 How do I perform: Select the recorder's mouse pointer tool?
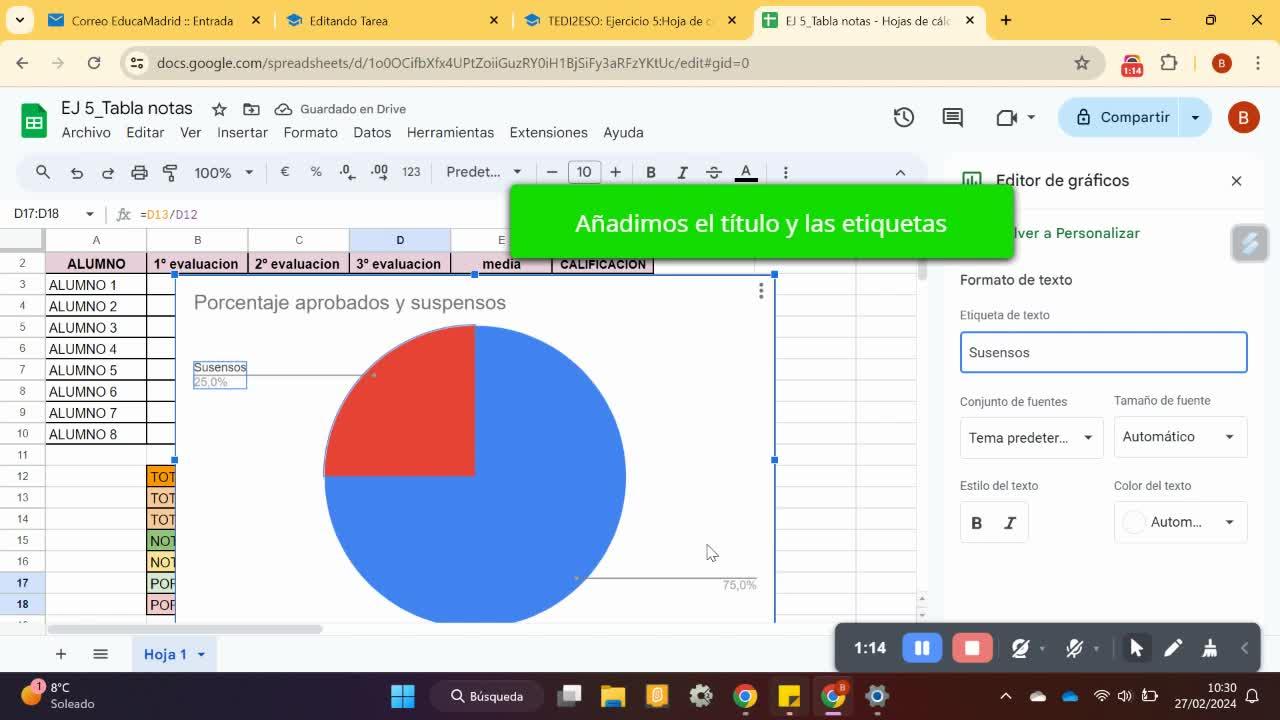1136,648
